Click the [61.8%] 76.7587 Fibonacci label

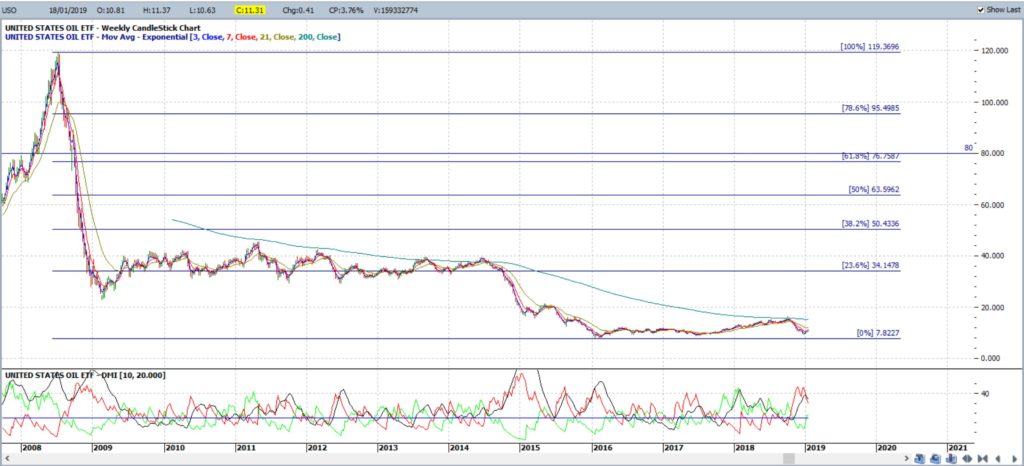[x=871, y=157]
